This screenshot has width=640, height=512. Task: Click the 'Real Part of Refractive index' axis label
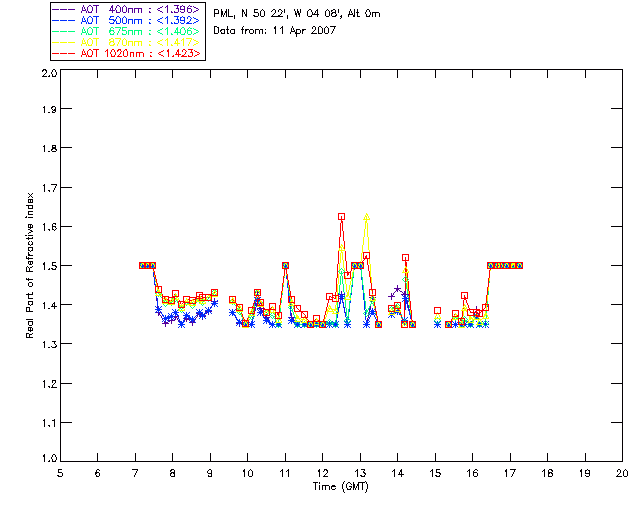[x=30, y=266]
